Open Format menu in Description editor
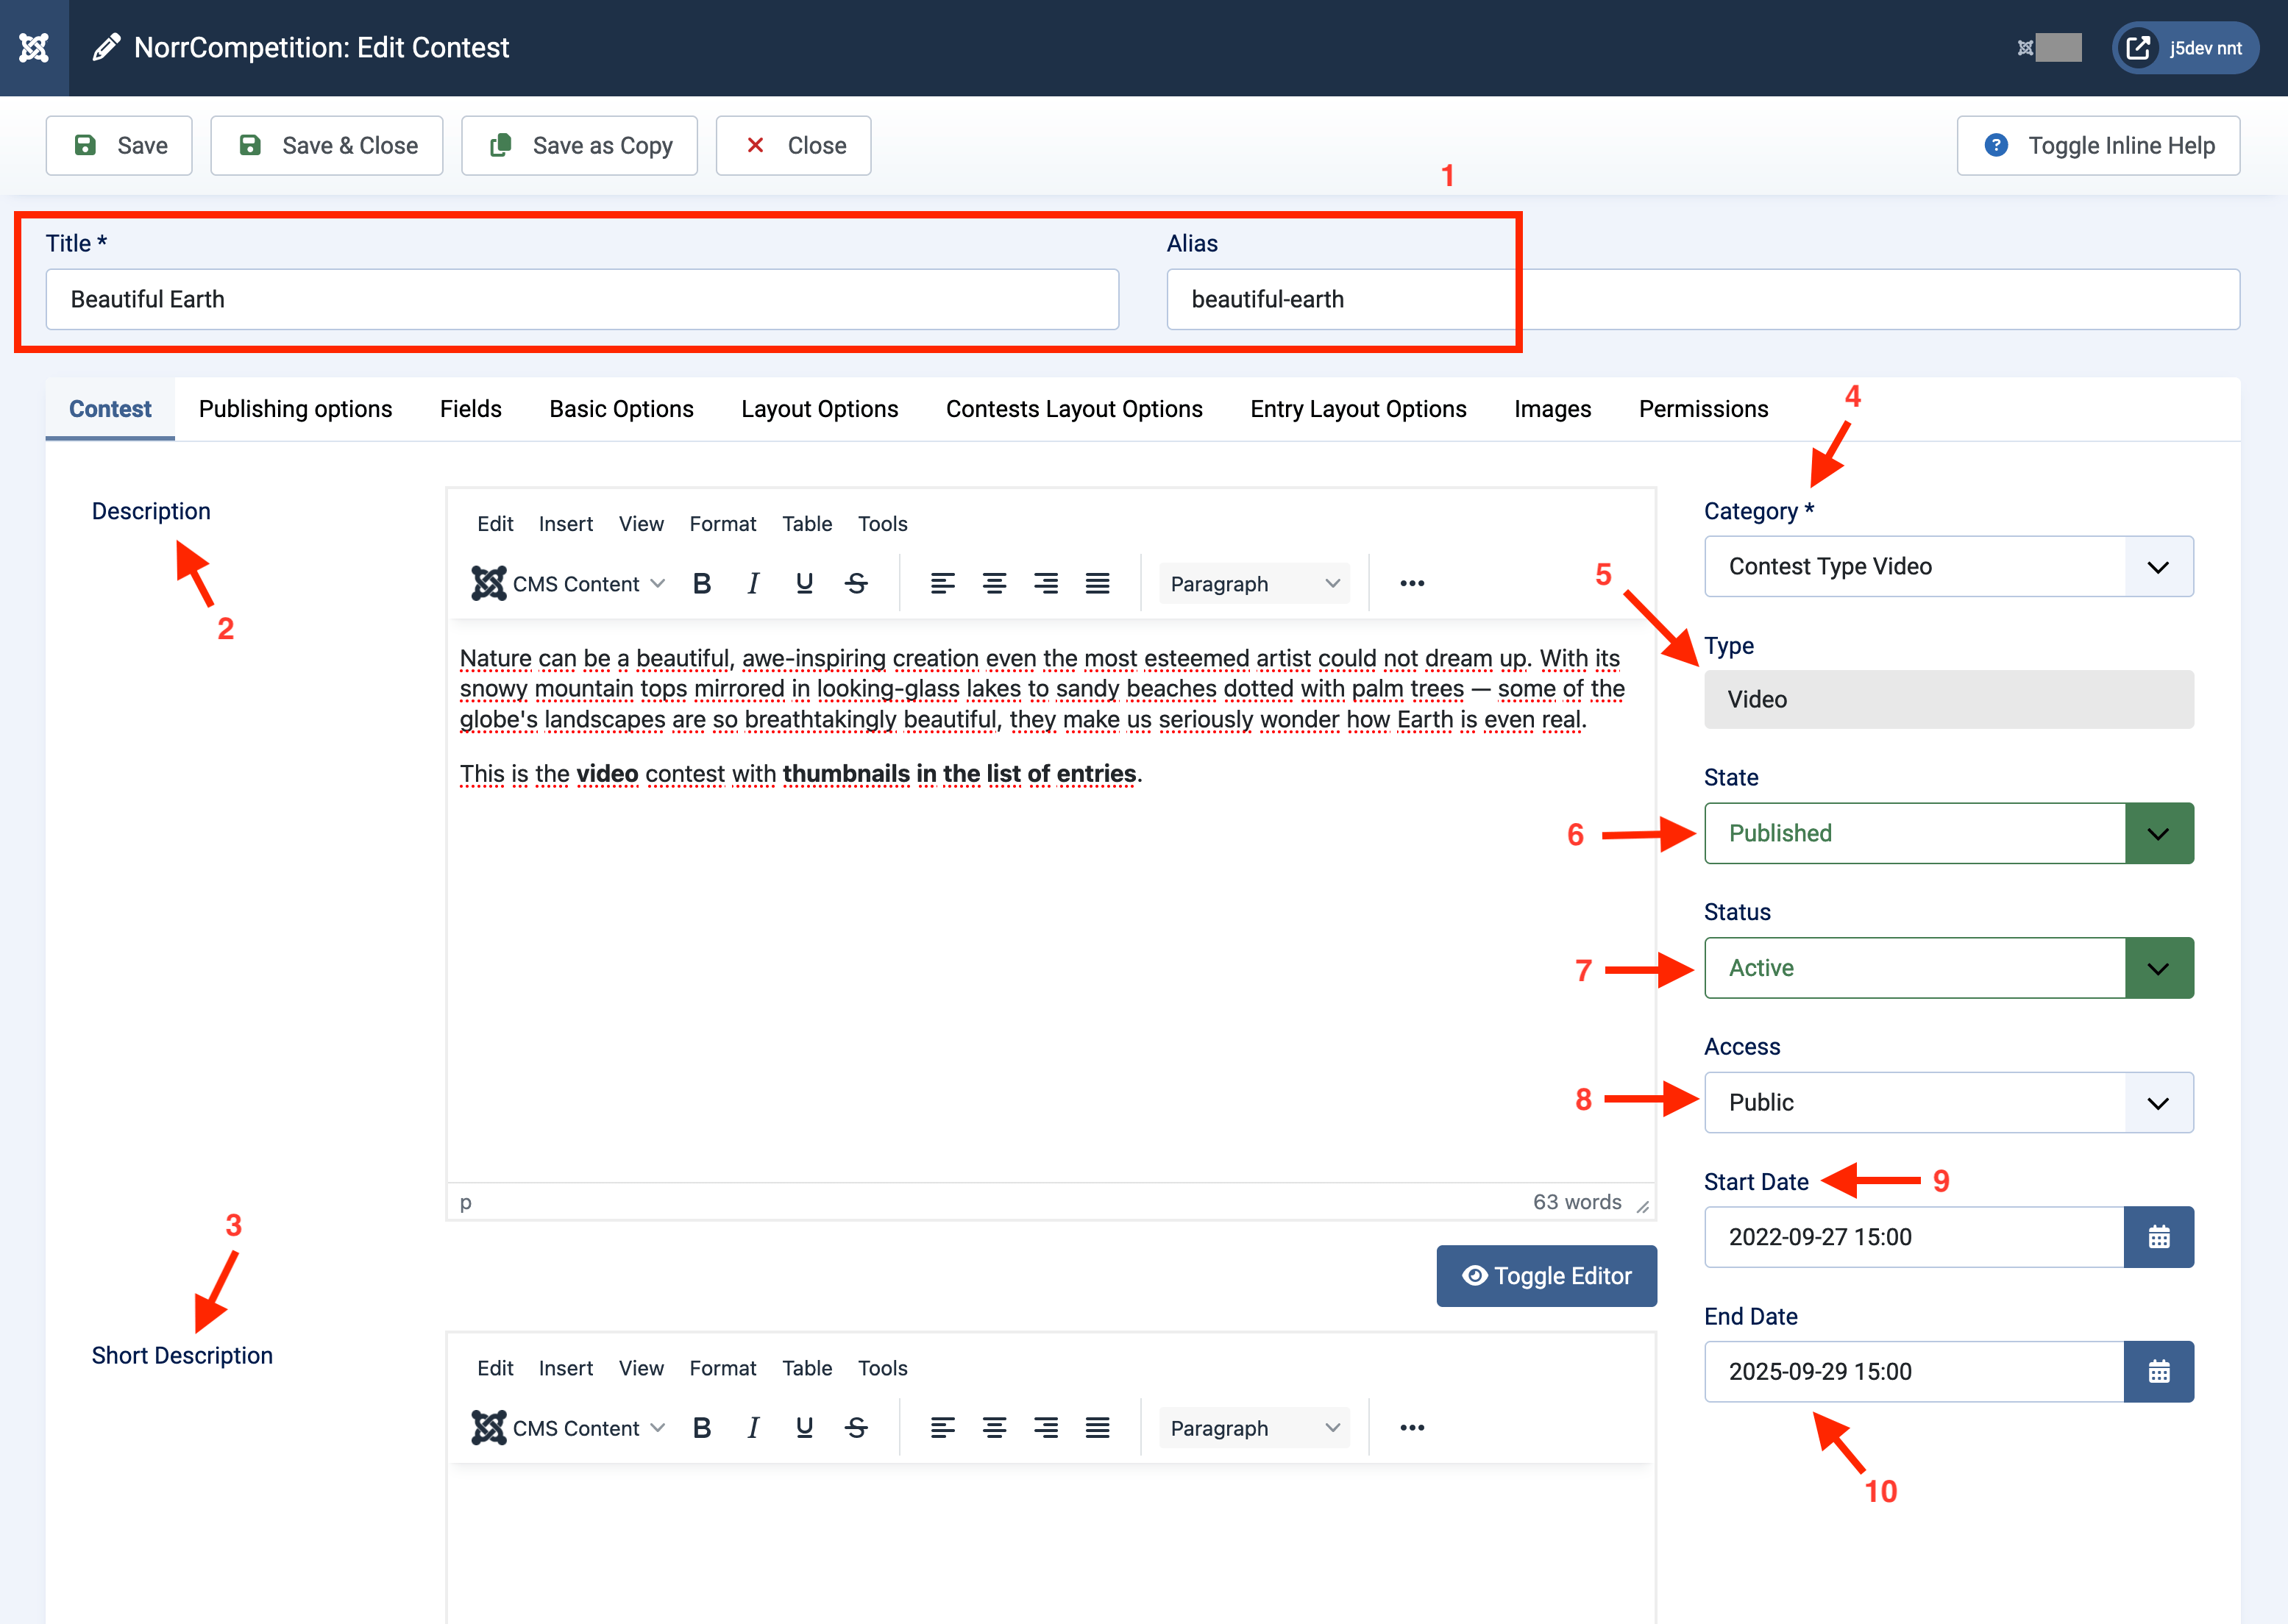This screenshot has width=2288, height=1624. (x=722, y=524)
